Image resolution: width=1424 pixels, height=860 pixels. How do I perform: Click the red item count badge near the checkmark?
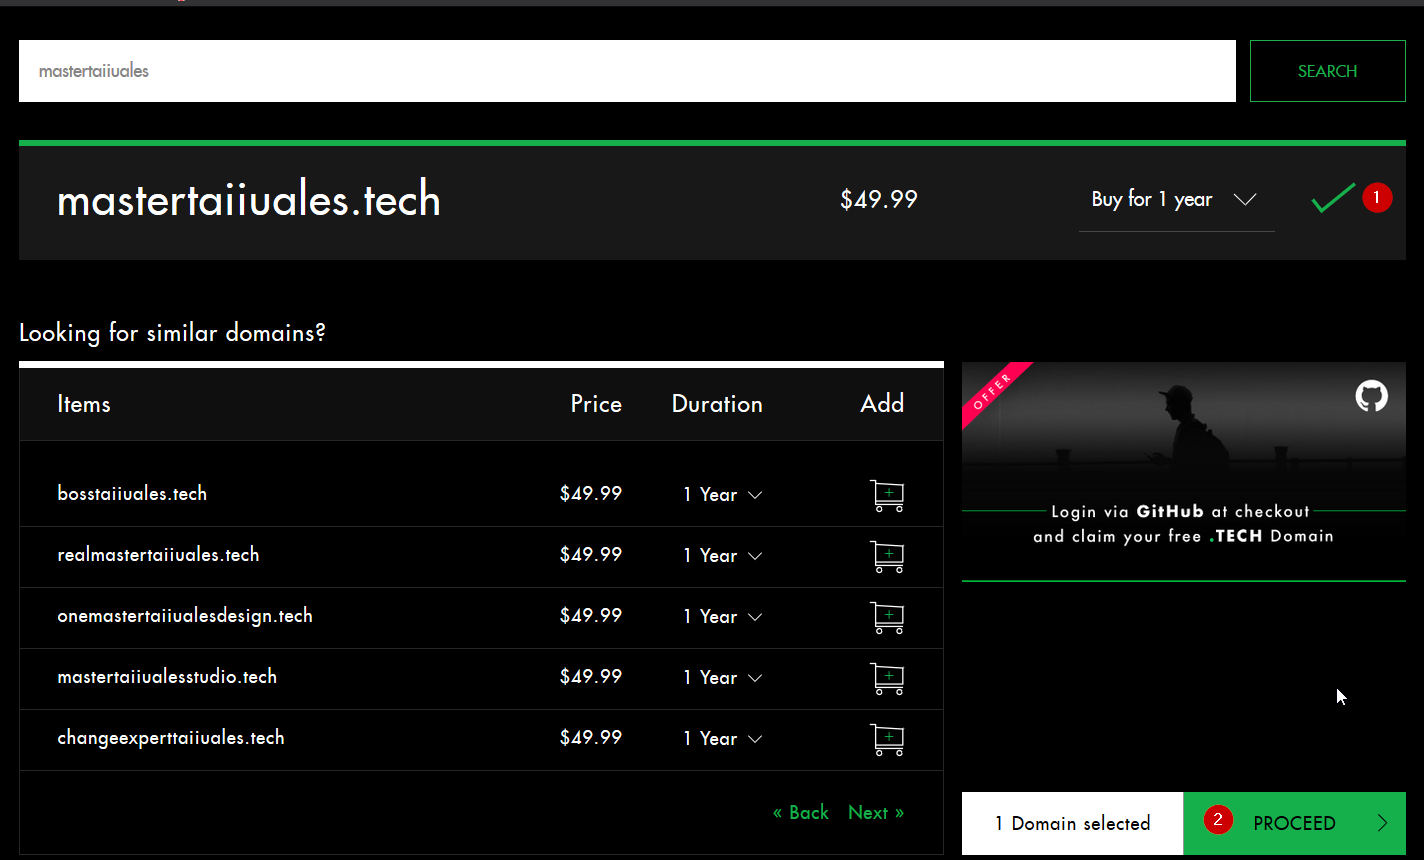[x=1377, y=197]
